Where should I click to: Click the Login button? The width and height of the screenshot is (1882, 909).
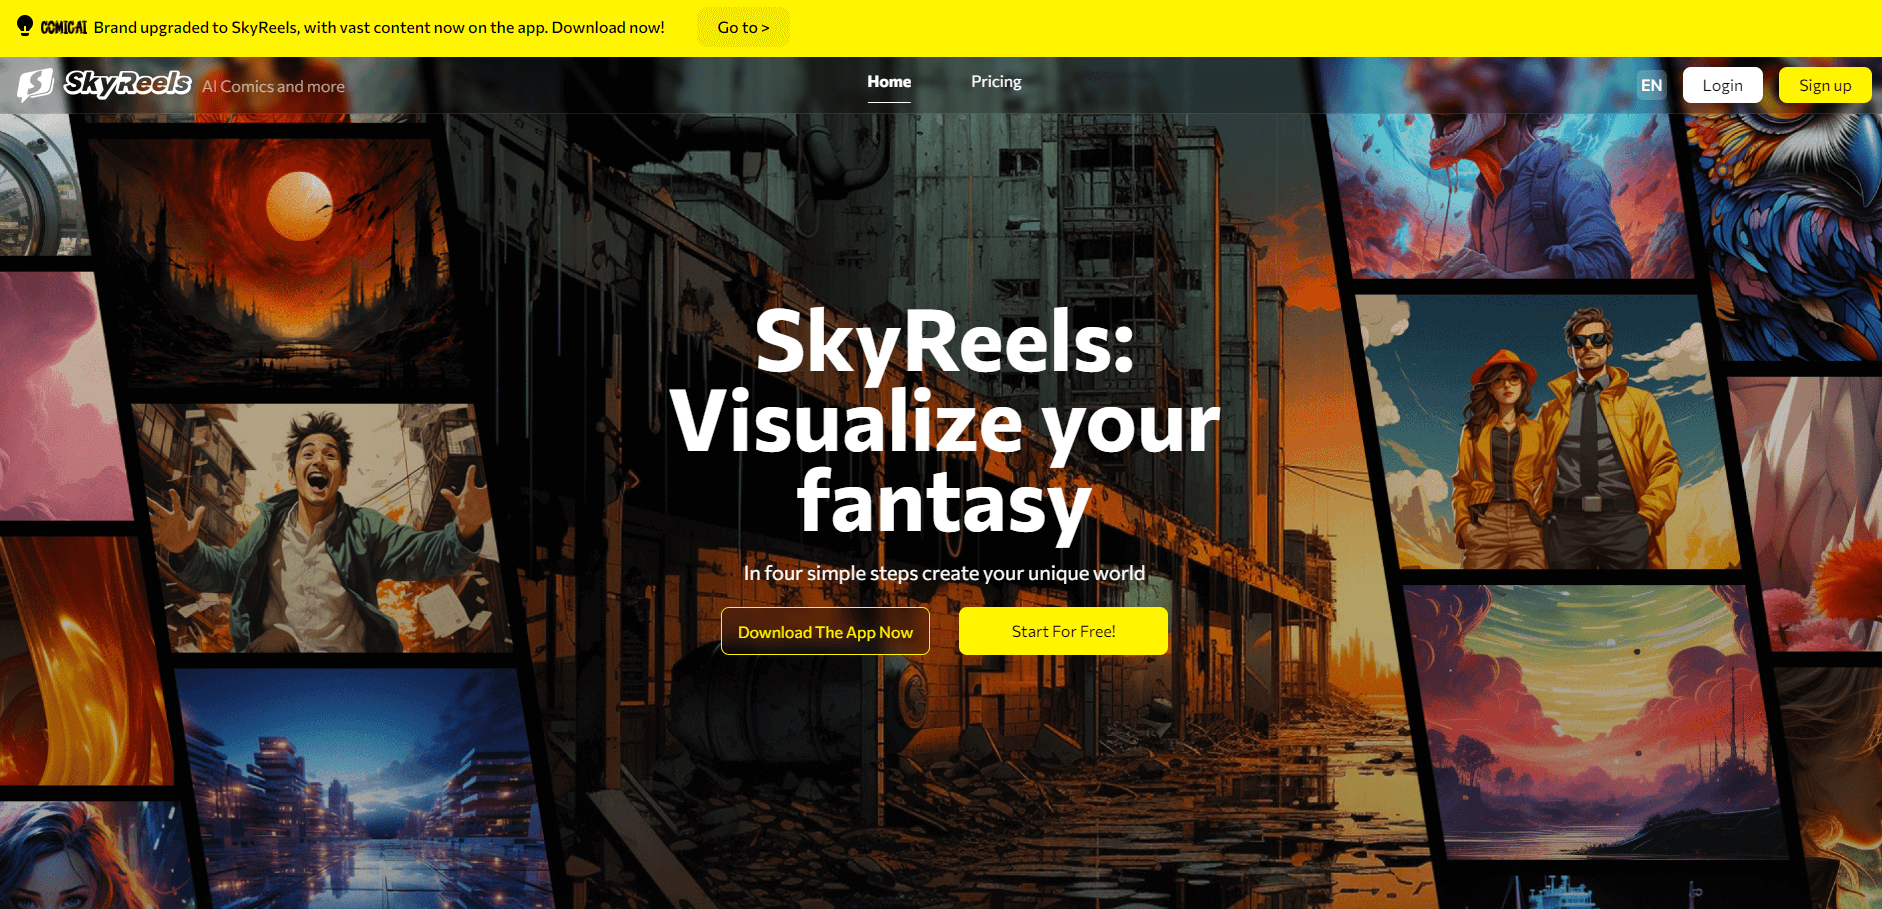[1722, 85]
